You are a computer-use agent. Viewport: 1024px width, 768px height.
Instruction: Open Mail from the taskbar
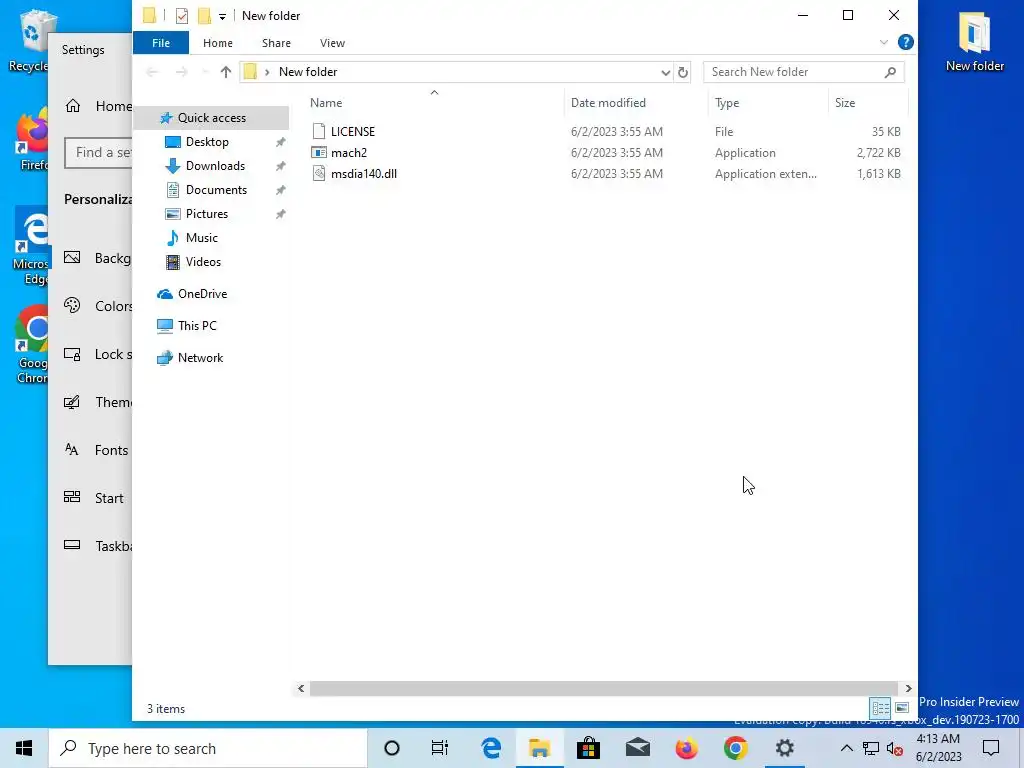pos(637,748)
